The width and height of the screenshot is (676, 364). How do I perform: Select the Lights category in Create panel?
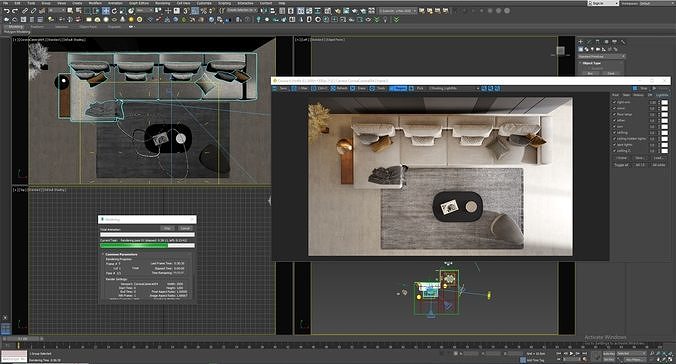[592, 49]
